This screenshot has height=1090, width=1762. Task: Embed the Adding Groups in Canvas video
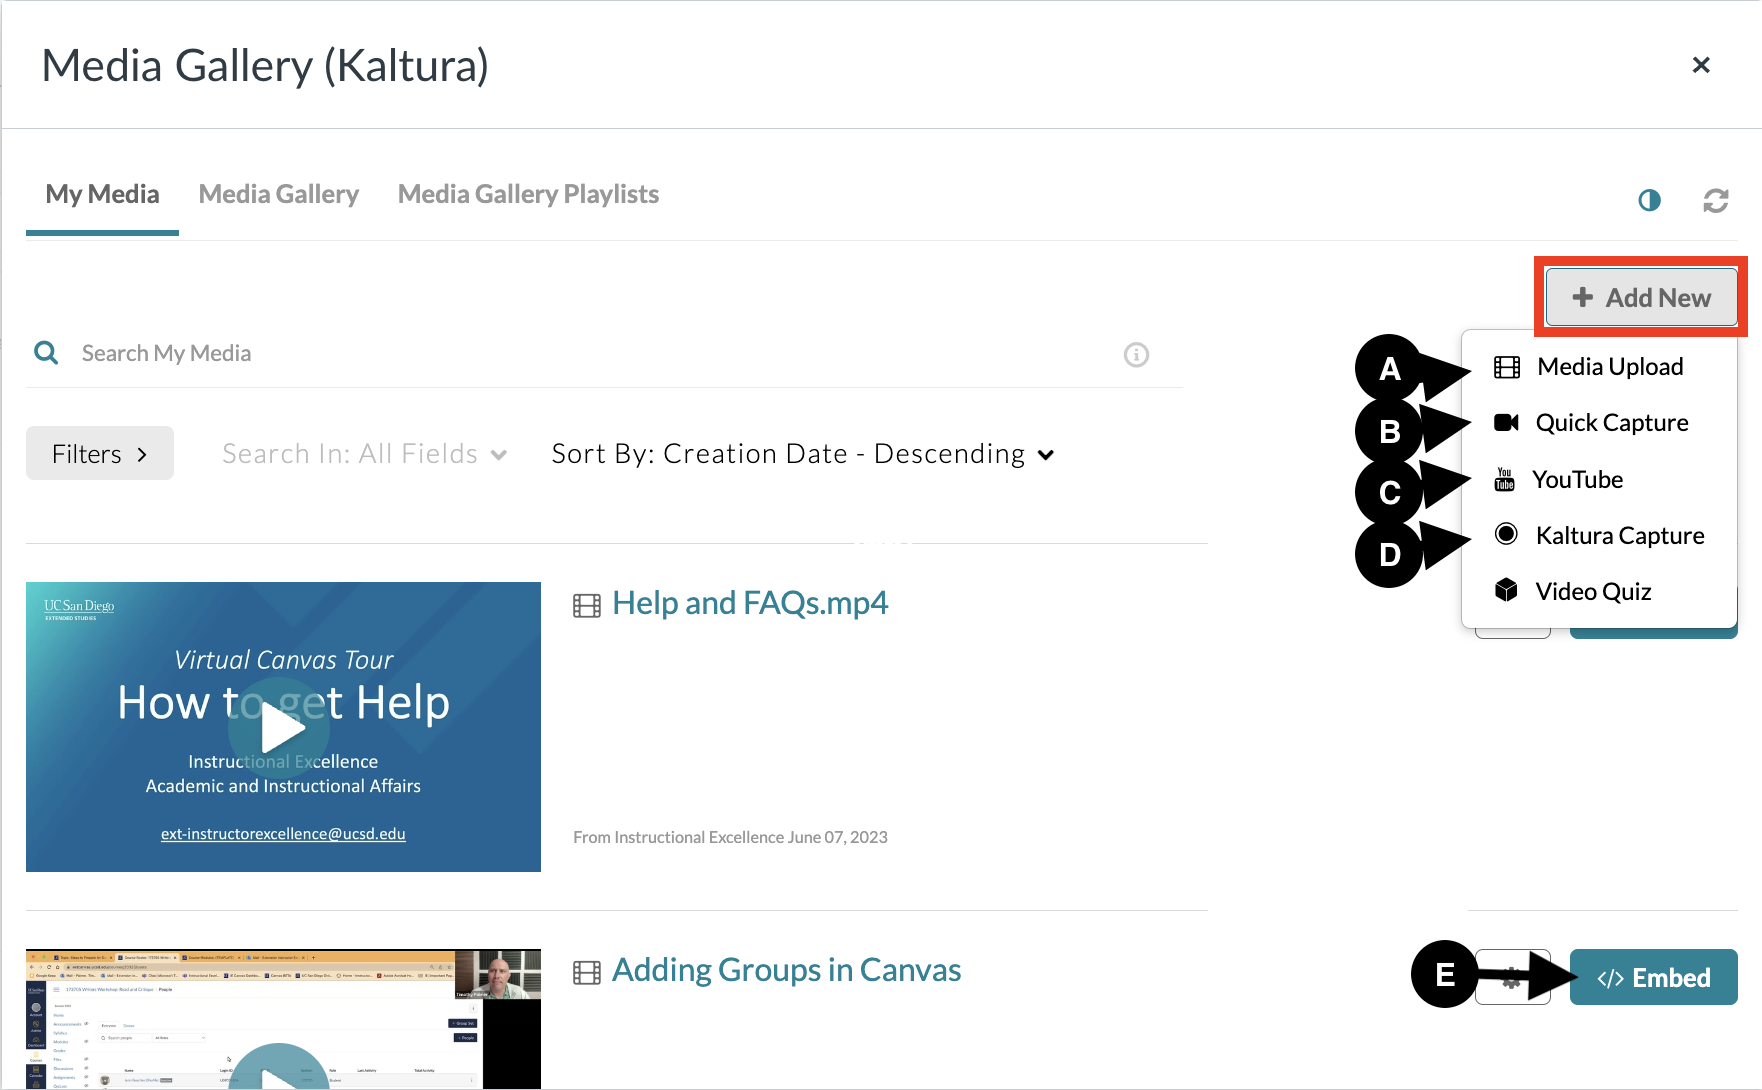1653,977
